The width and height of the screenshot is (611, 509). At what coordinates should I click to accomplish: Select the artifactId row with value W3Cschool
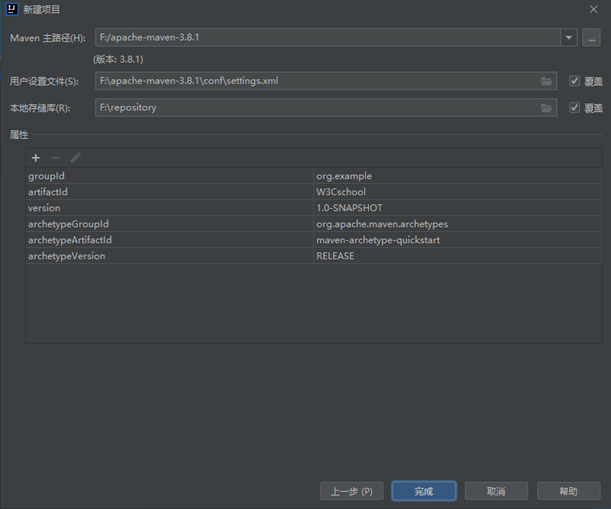170,192
